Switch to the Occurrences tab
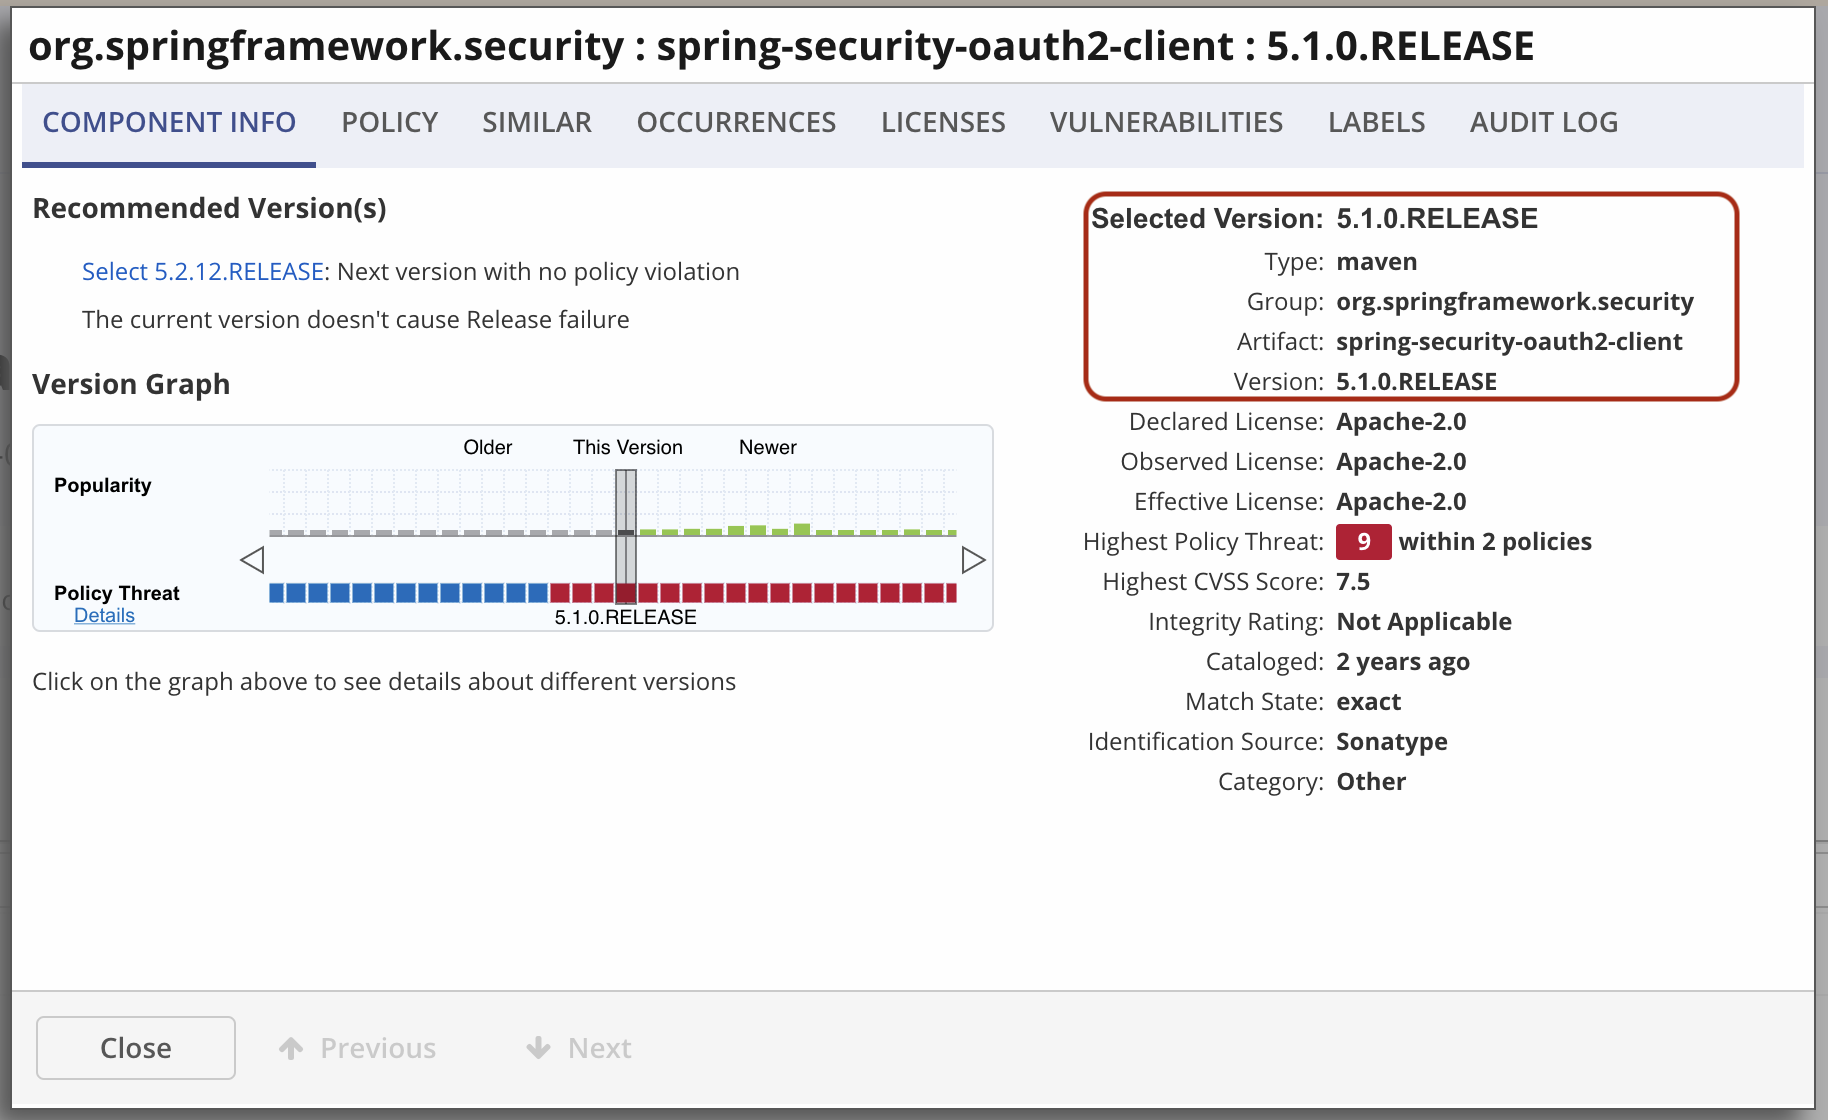1828x1120 pixels. 736,122
